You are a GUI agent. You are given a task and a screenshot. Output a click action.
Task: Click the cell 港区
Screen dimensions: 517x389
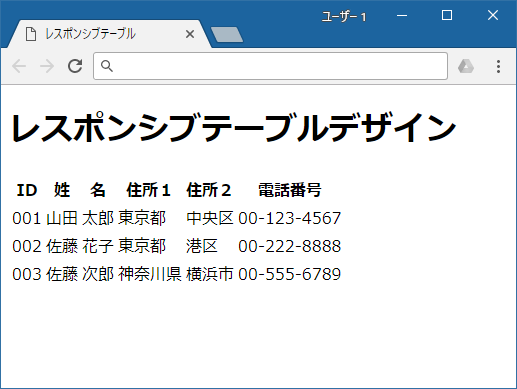[202, 246]
